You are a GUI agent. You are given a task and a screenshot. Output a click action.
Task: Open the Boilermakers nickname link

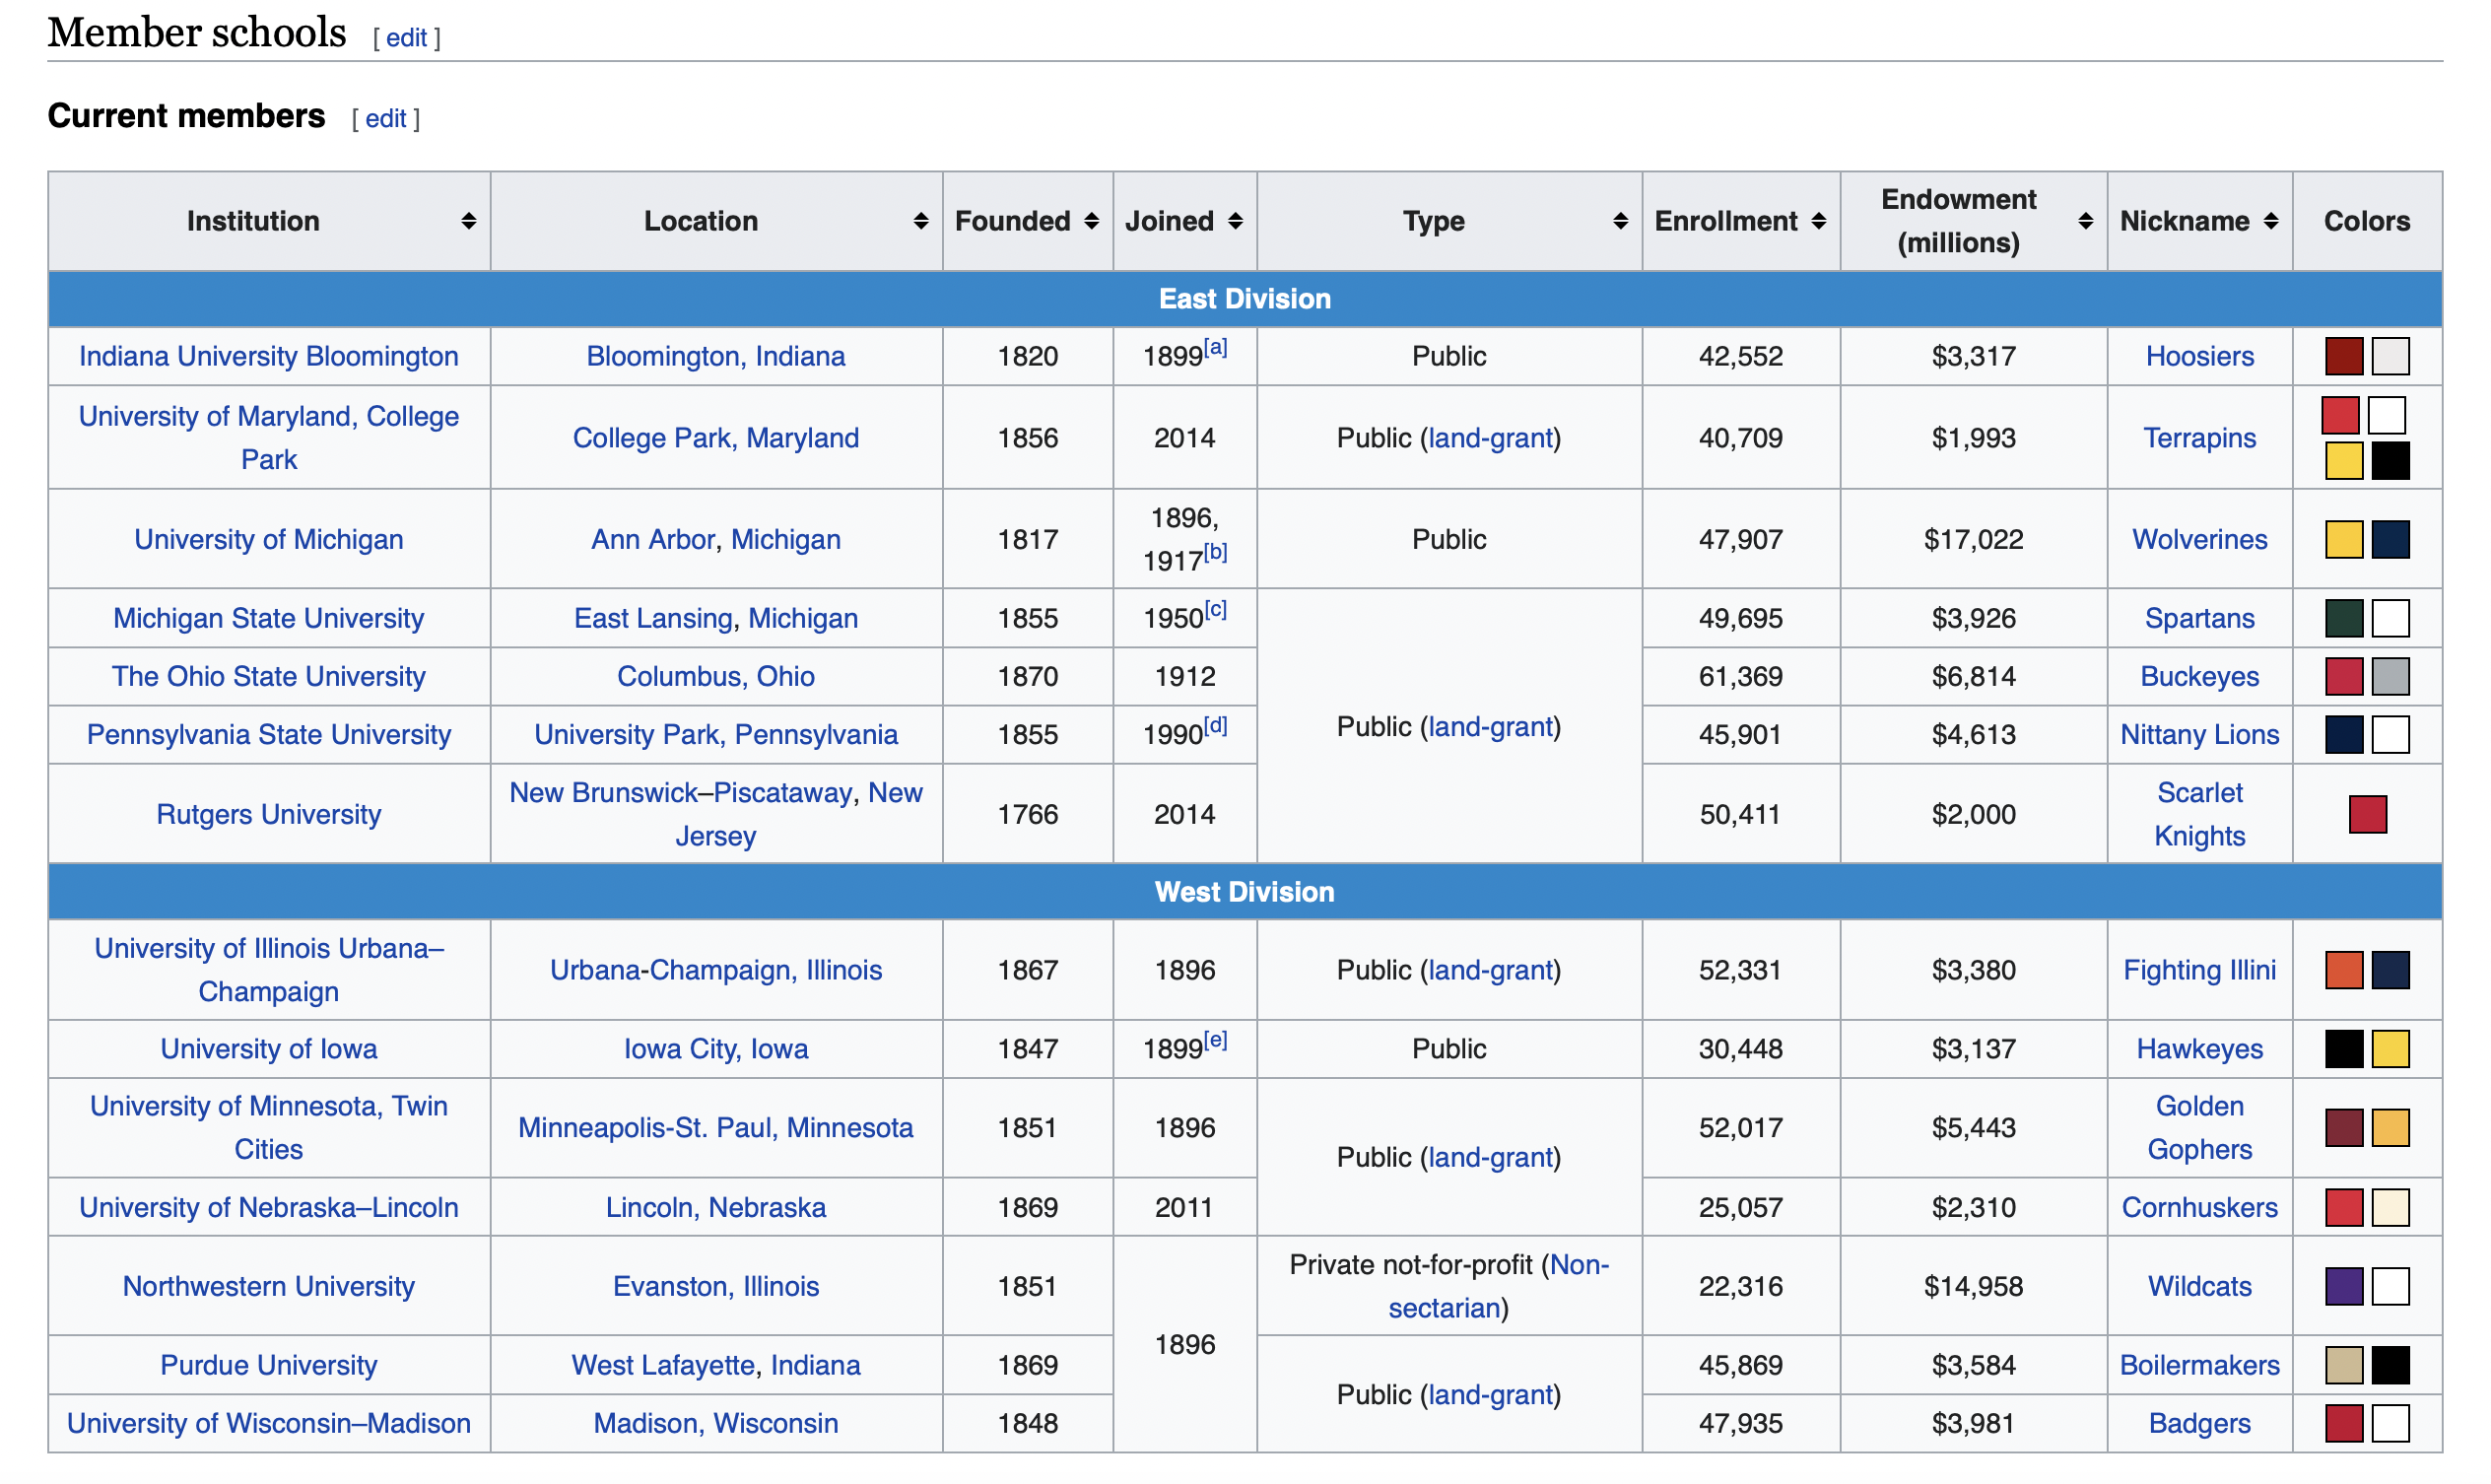pos(2202,1367)
